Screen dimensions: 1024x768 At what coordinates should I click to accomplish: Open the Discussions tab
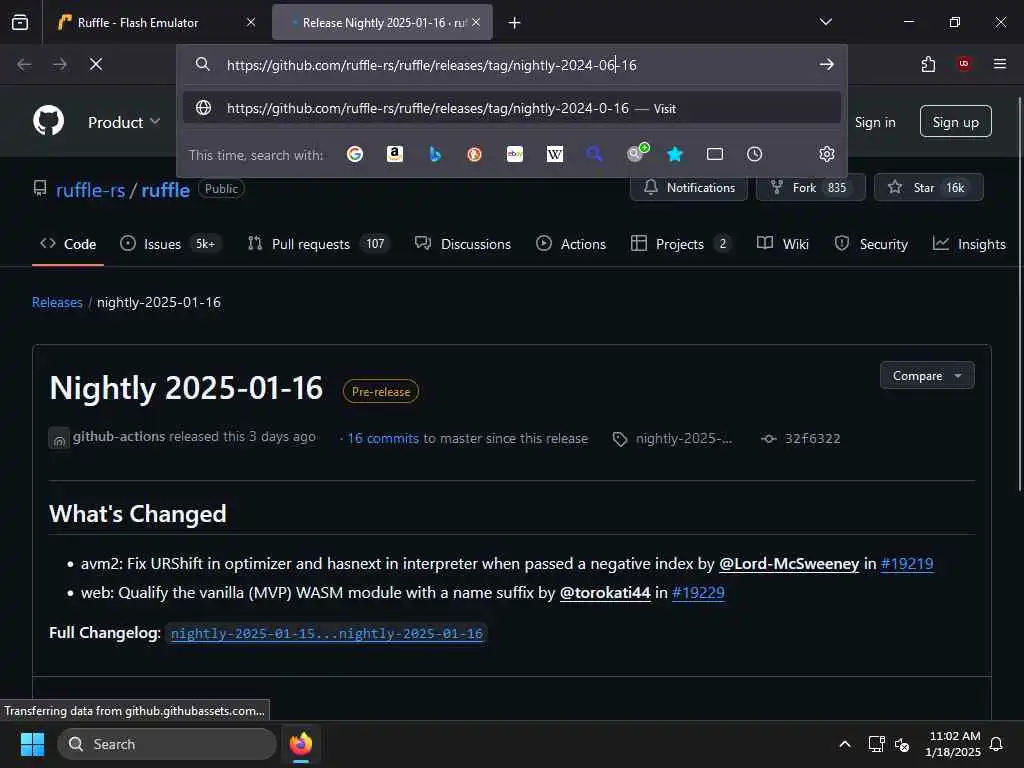[x=463, y=244]
